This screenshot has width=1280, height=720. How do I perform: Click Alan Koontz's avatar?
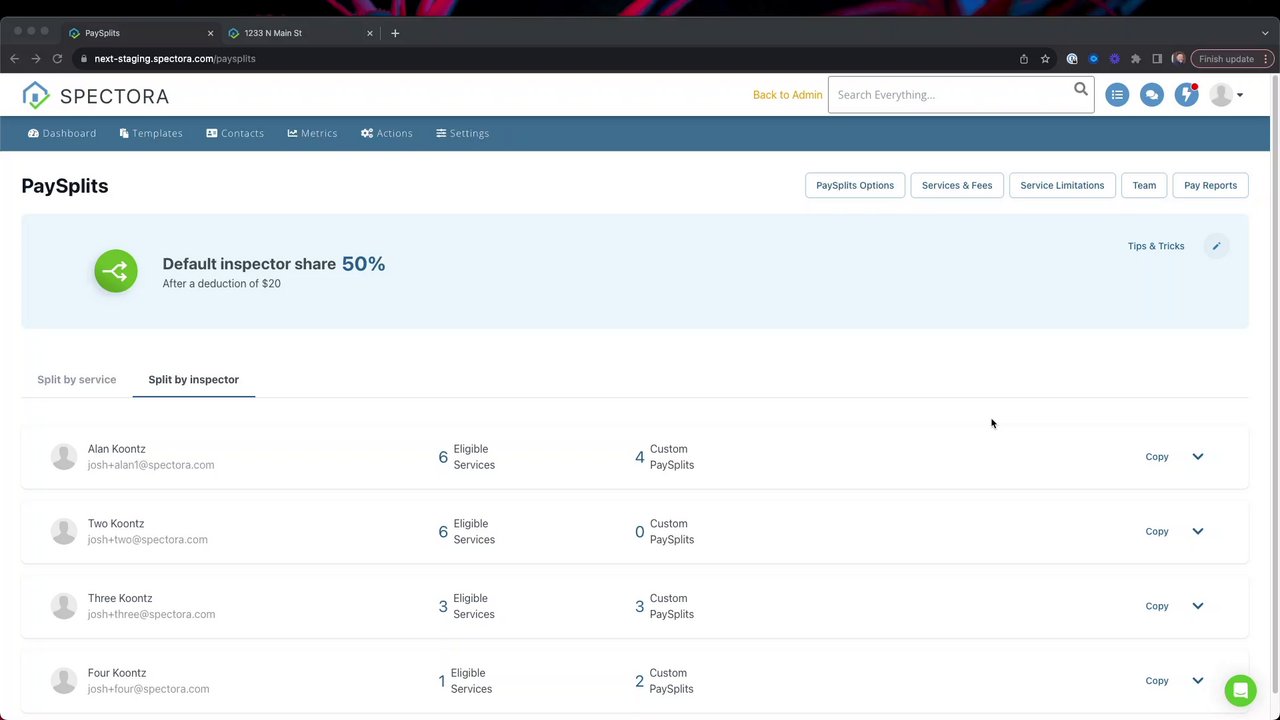[x=64, y=457]
